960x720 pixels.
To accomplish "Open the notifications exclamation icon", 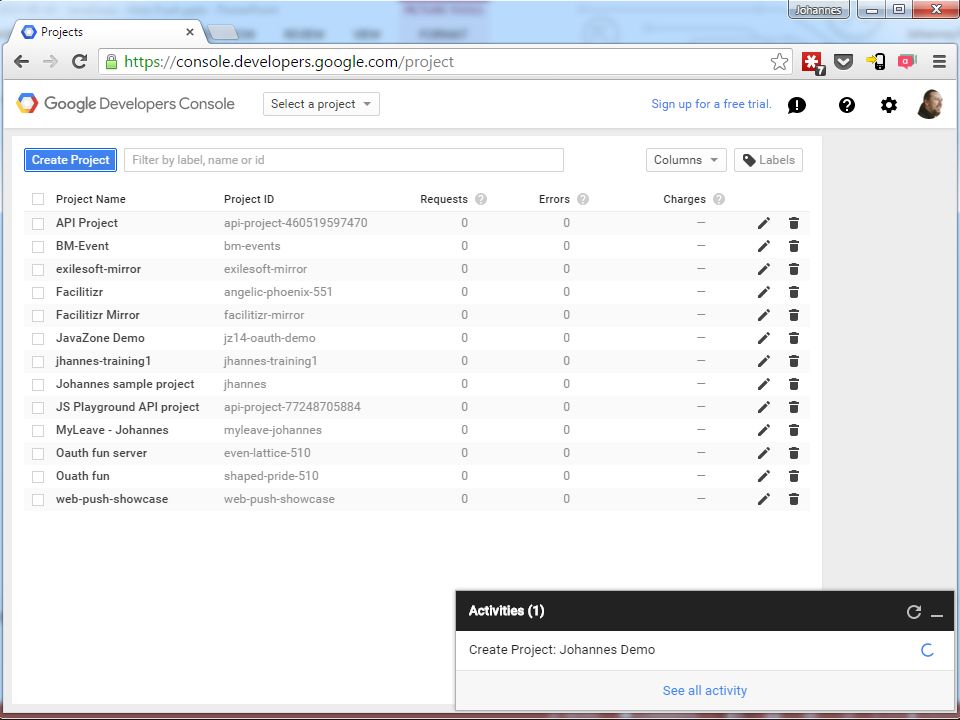I will tap(797, 105).
